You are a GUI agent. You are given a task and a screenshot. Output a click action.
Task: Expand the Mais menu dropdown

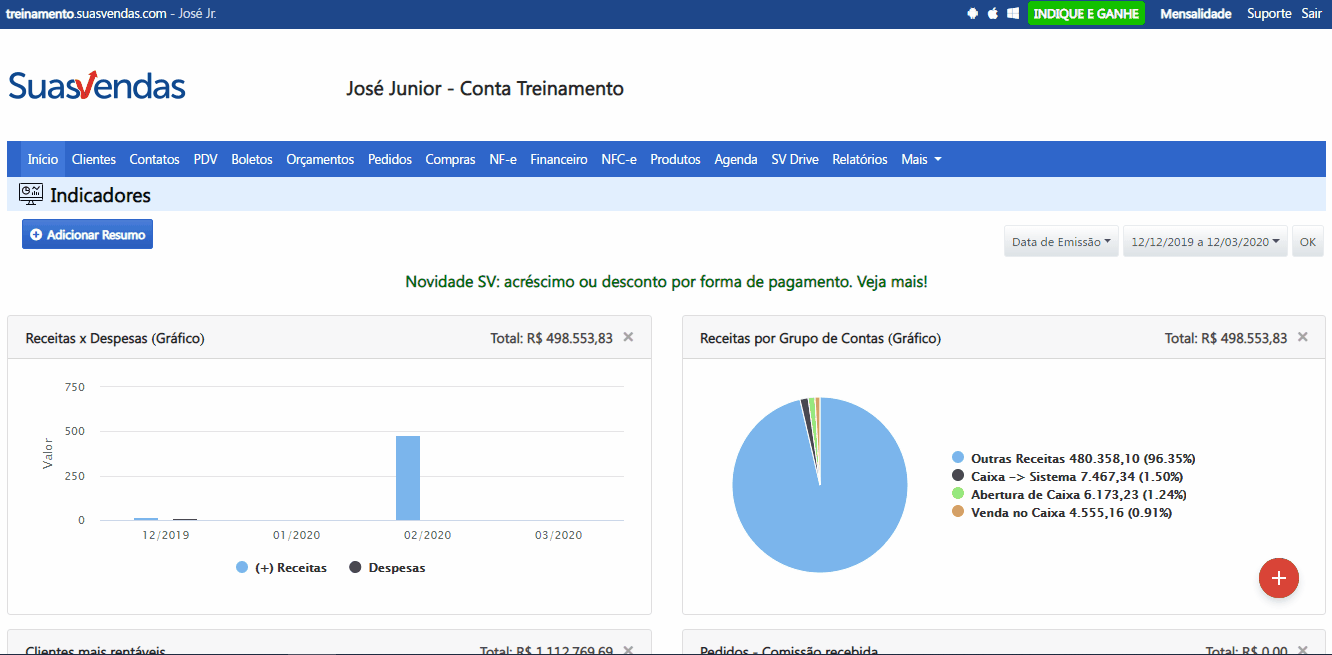point(921,159)
